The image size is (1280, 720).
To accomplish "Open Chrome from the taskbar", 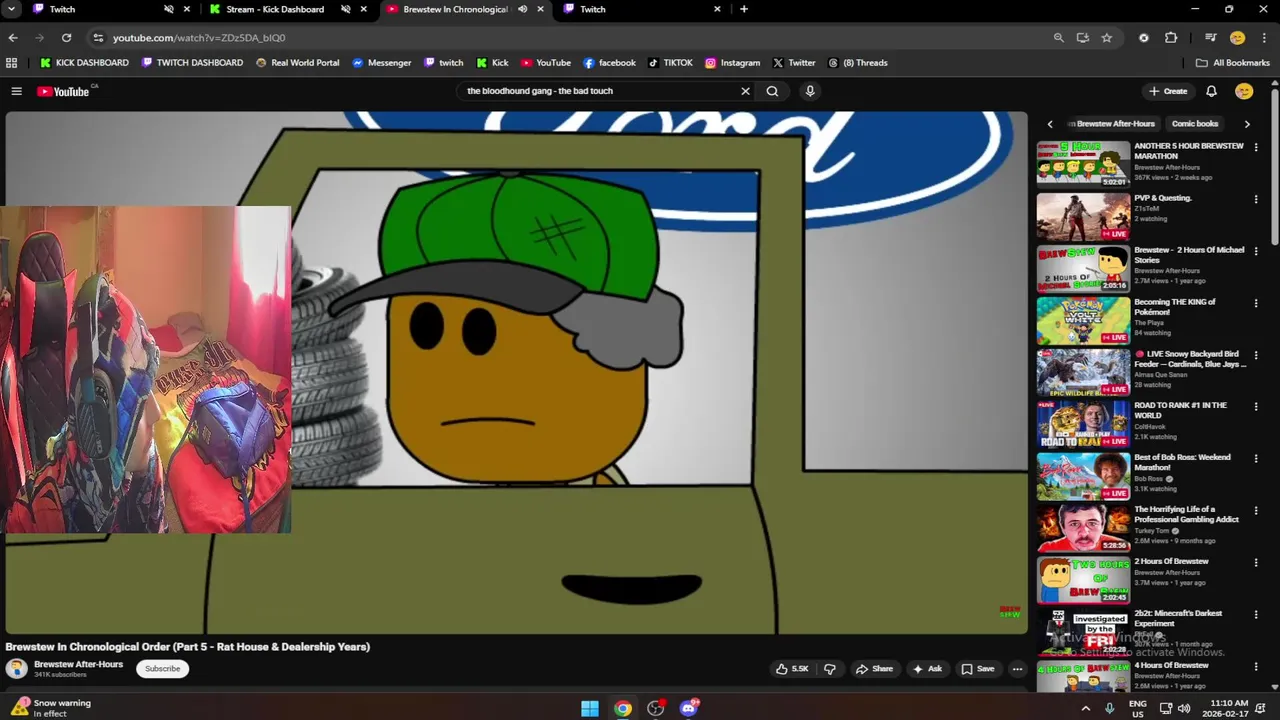I will coord(623,708).
